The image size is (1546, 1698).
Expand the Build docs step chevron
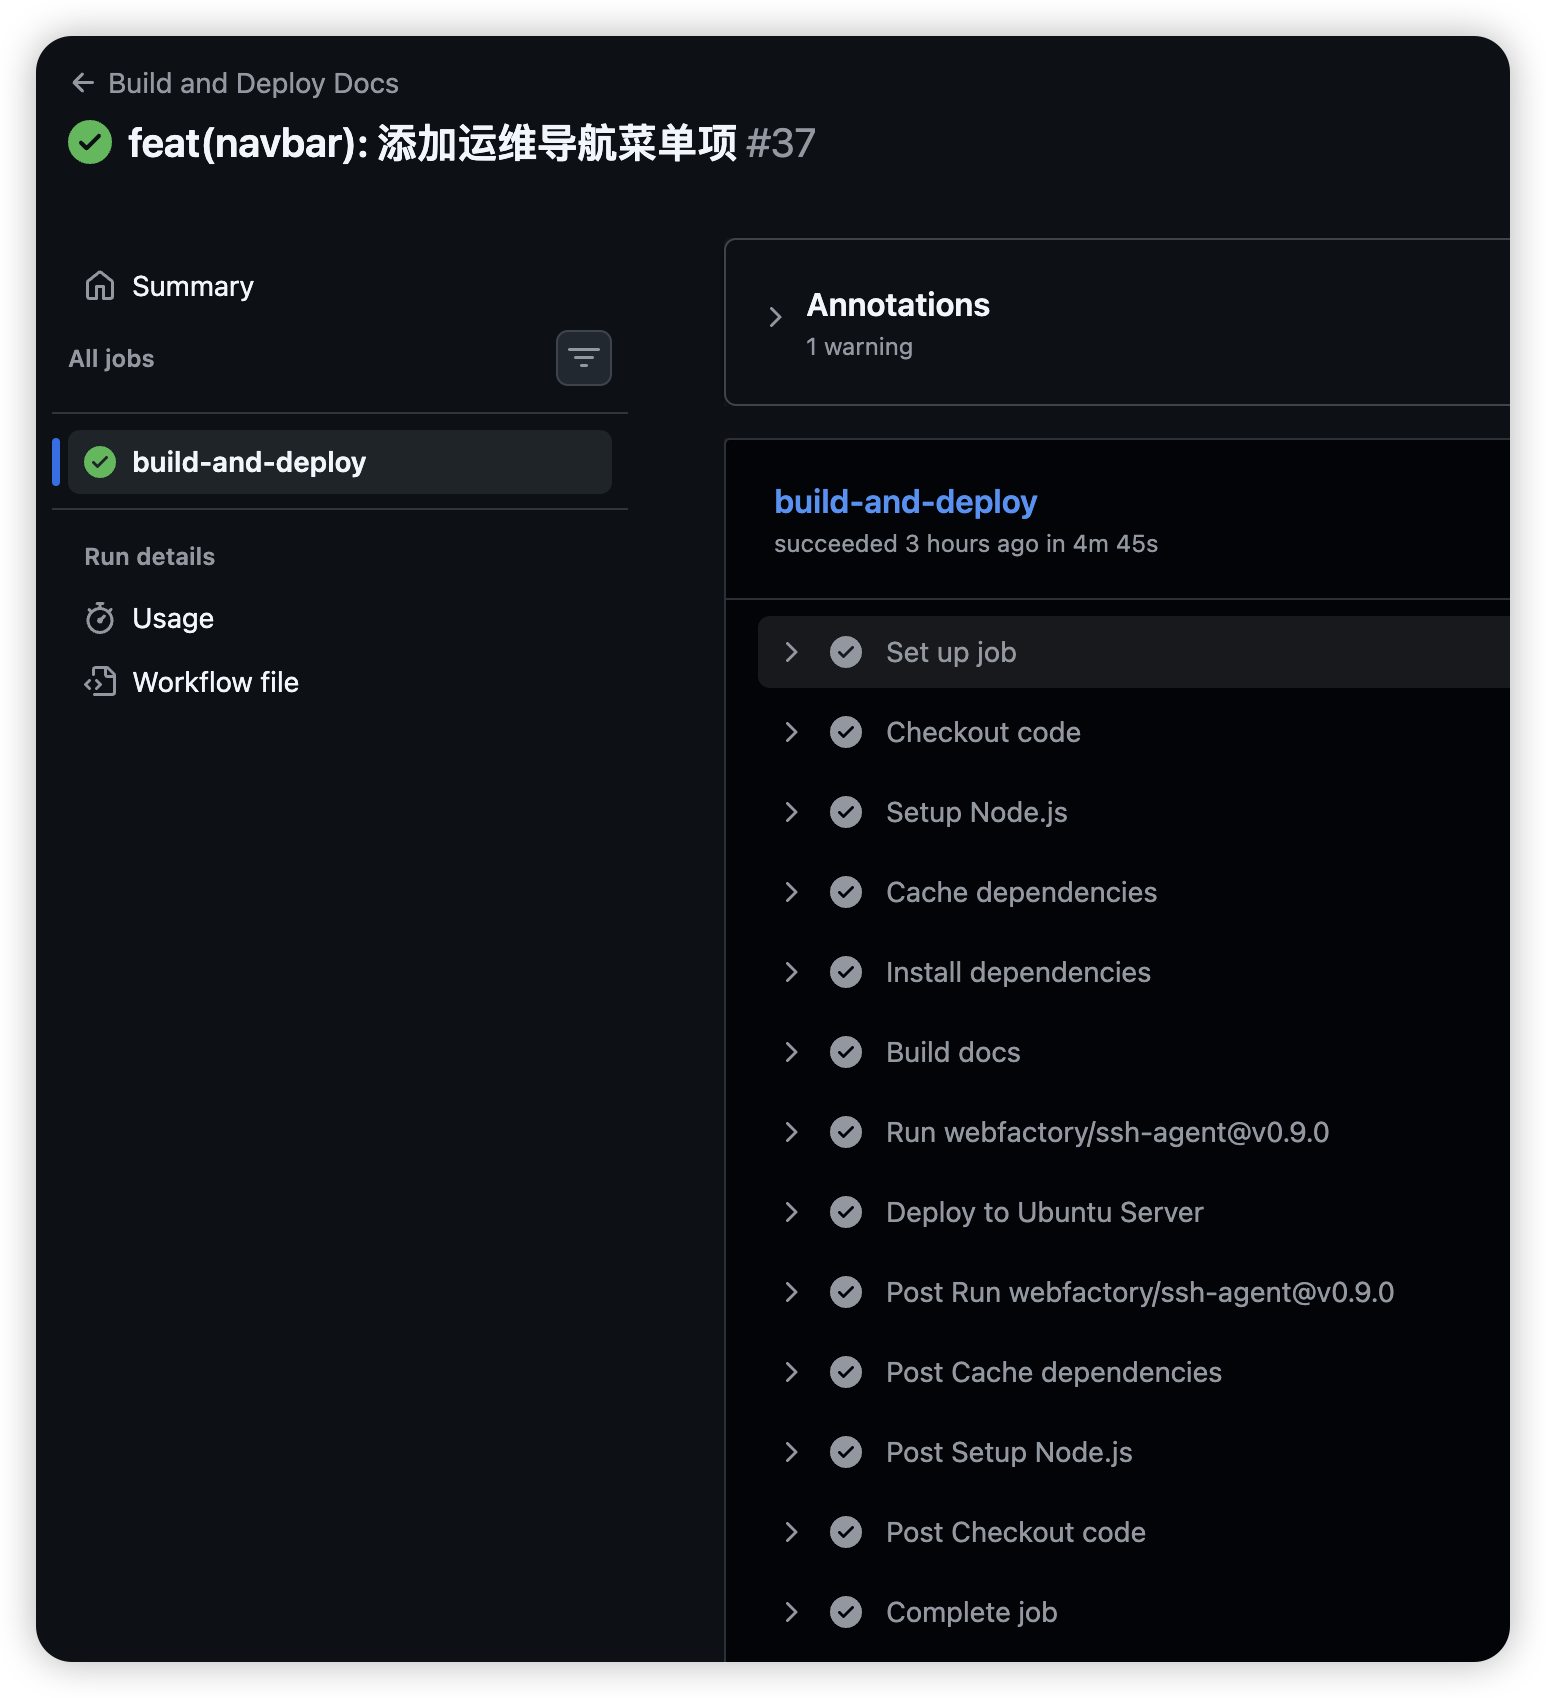[792, 1052]
